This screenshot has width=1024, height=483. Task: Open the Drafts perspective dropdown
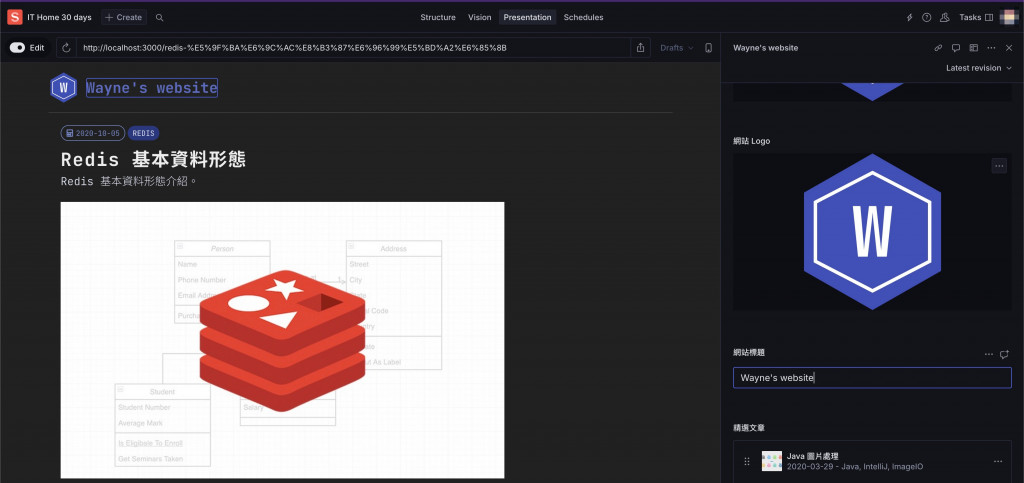(677, 48)
